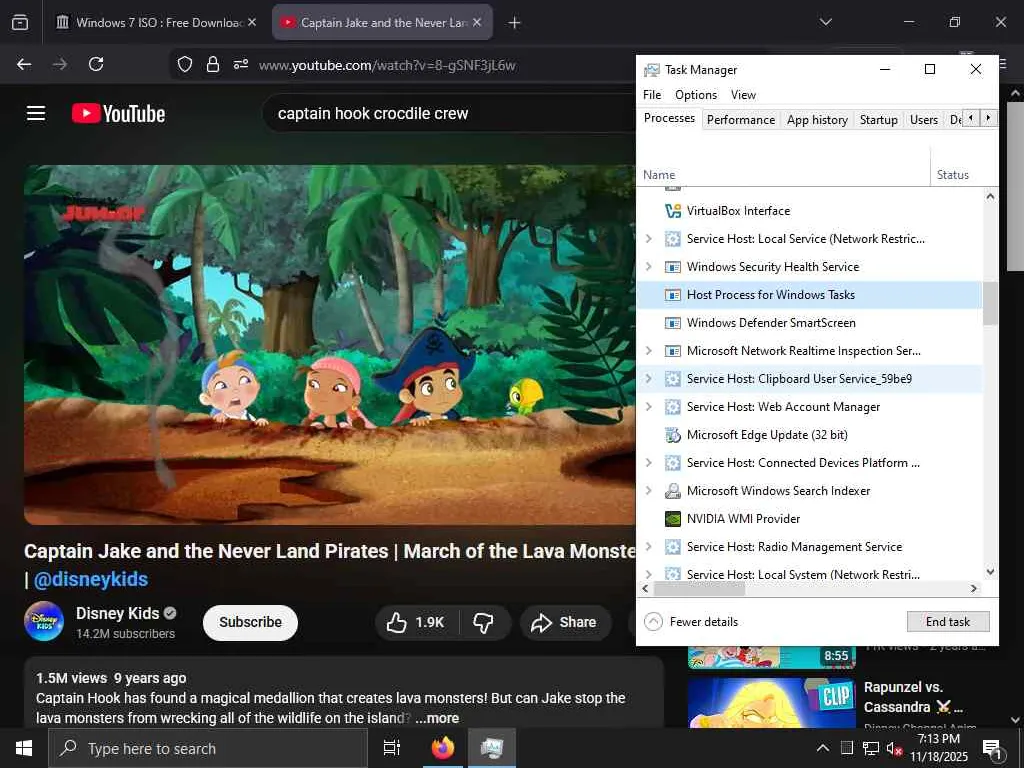Open the list all tabs dropdown
The width and height of the screenshot is (1024, 768).
click(x=825, y=22)
